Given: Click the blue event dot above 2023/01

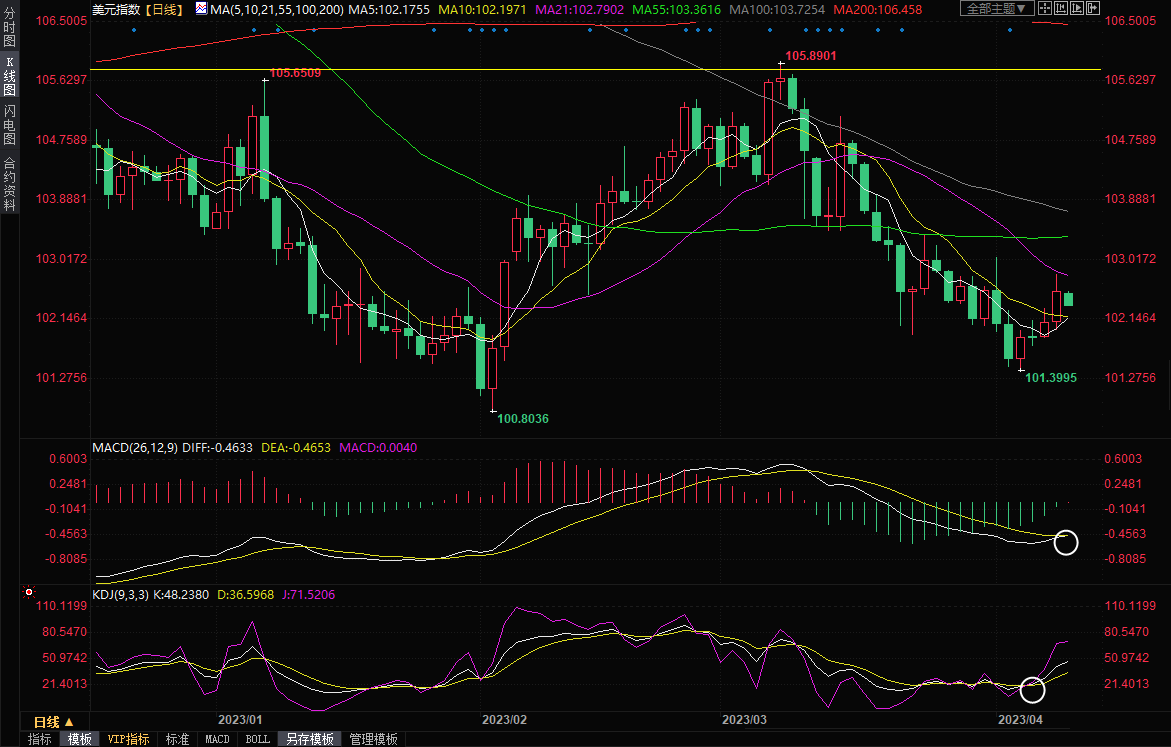Looking at the screenshot, I should [255, 29].
